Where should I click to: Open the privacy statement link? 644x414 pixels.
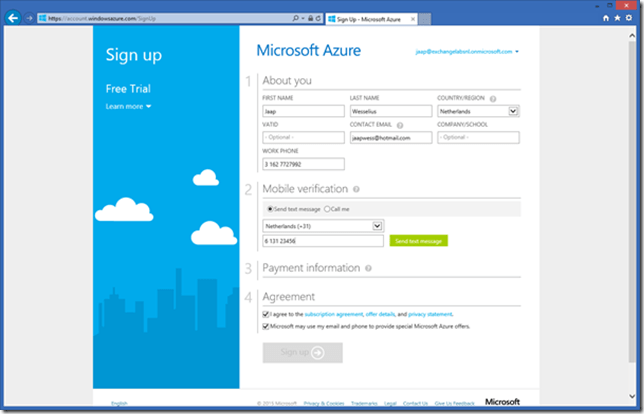[x=430, y=314]
